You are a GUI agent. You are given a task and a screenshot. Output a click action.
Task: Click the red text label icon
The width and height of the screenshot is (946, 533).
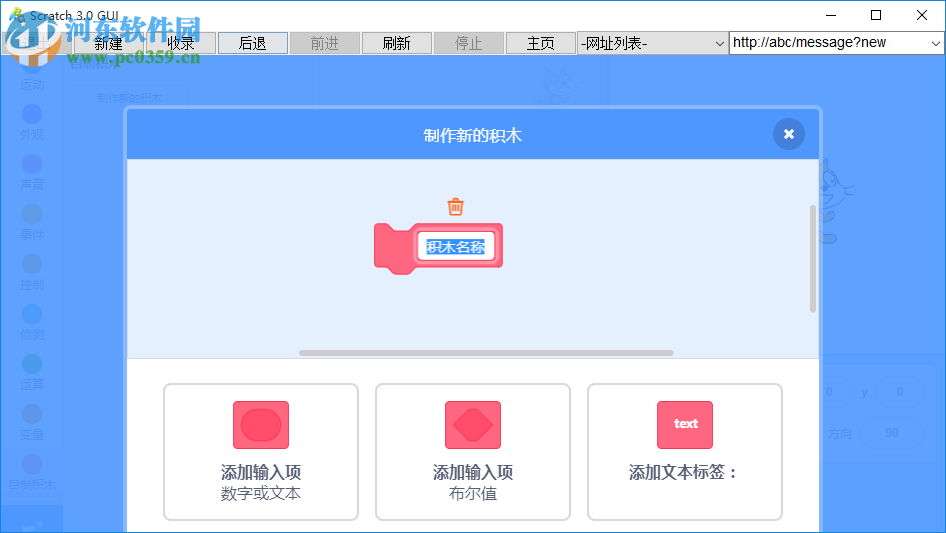685,425
